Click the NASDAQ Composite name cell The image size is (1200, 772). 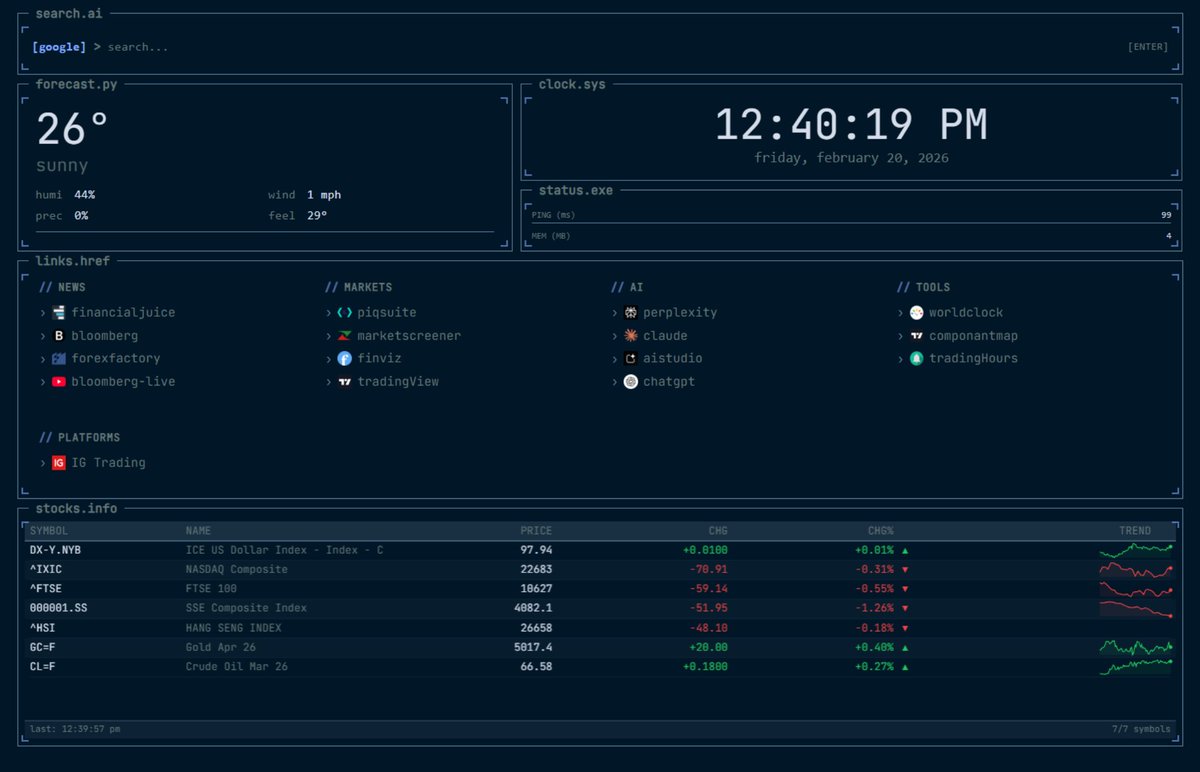236,569
